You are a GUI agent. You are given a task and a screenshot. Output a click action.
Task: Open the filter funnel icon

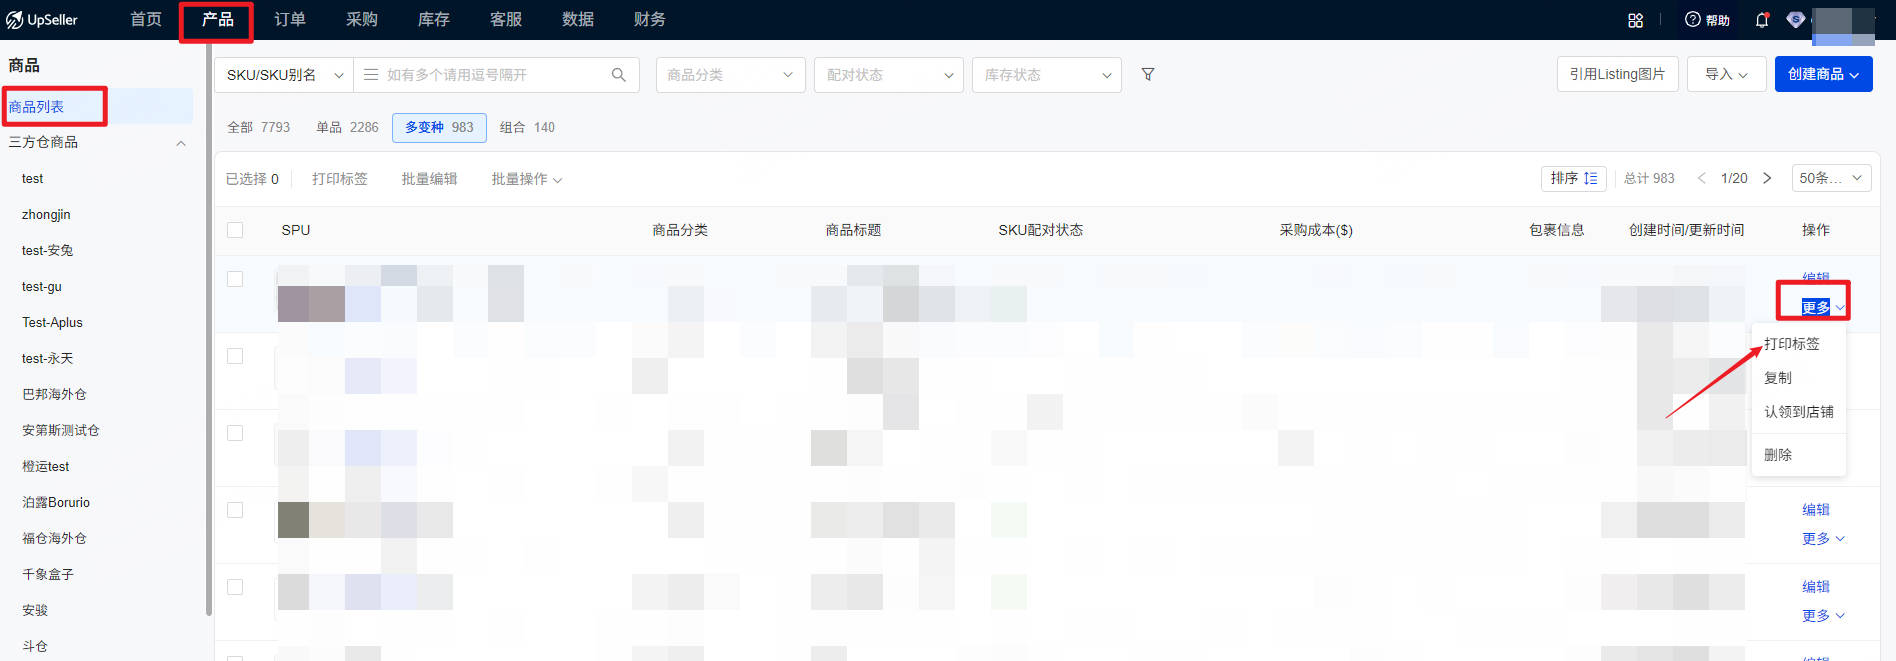tap(1148, 75)
